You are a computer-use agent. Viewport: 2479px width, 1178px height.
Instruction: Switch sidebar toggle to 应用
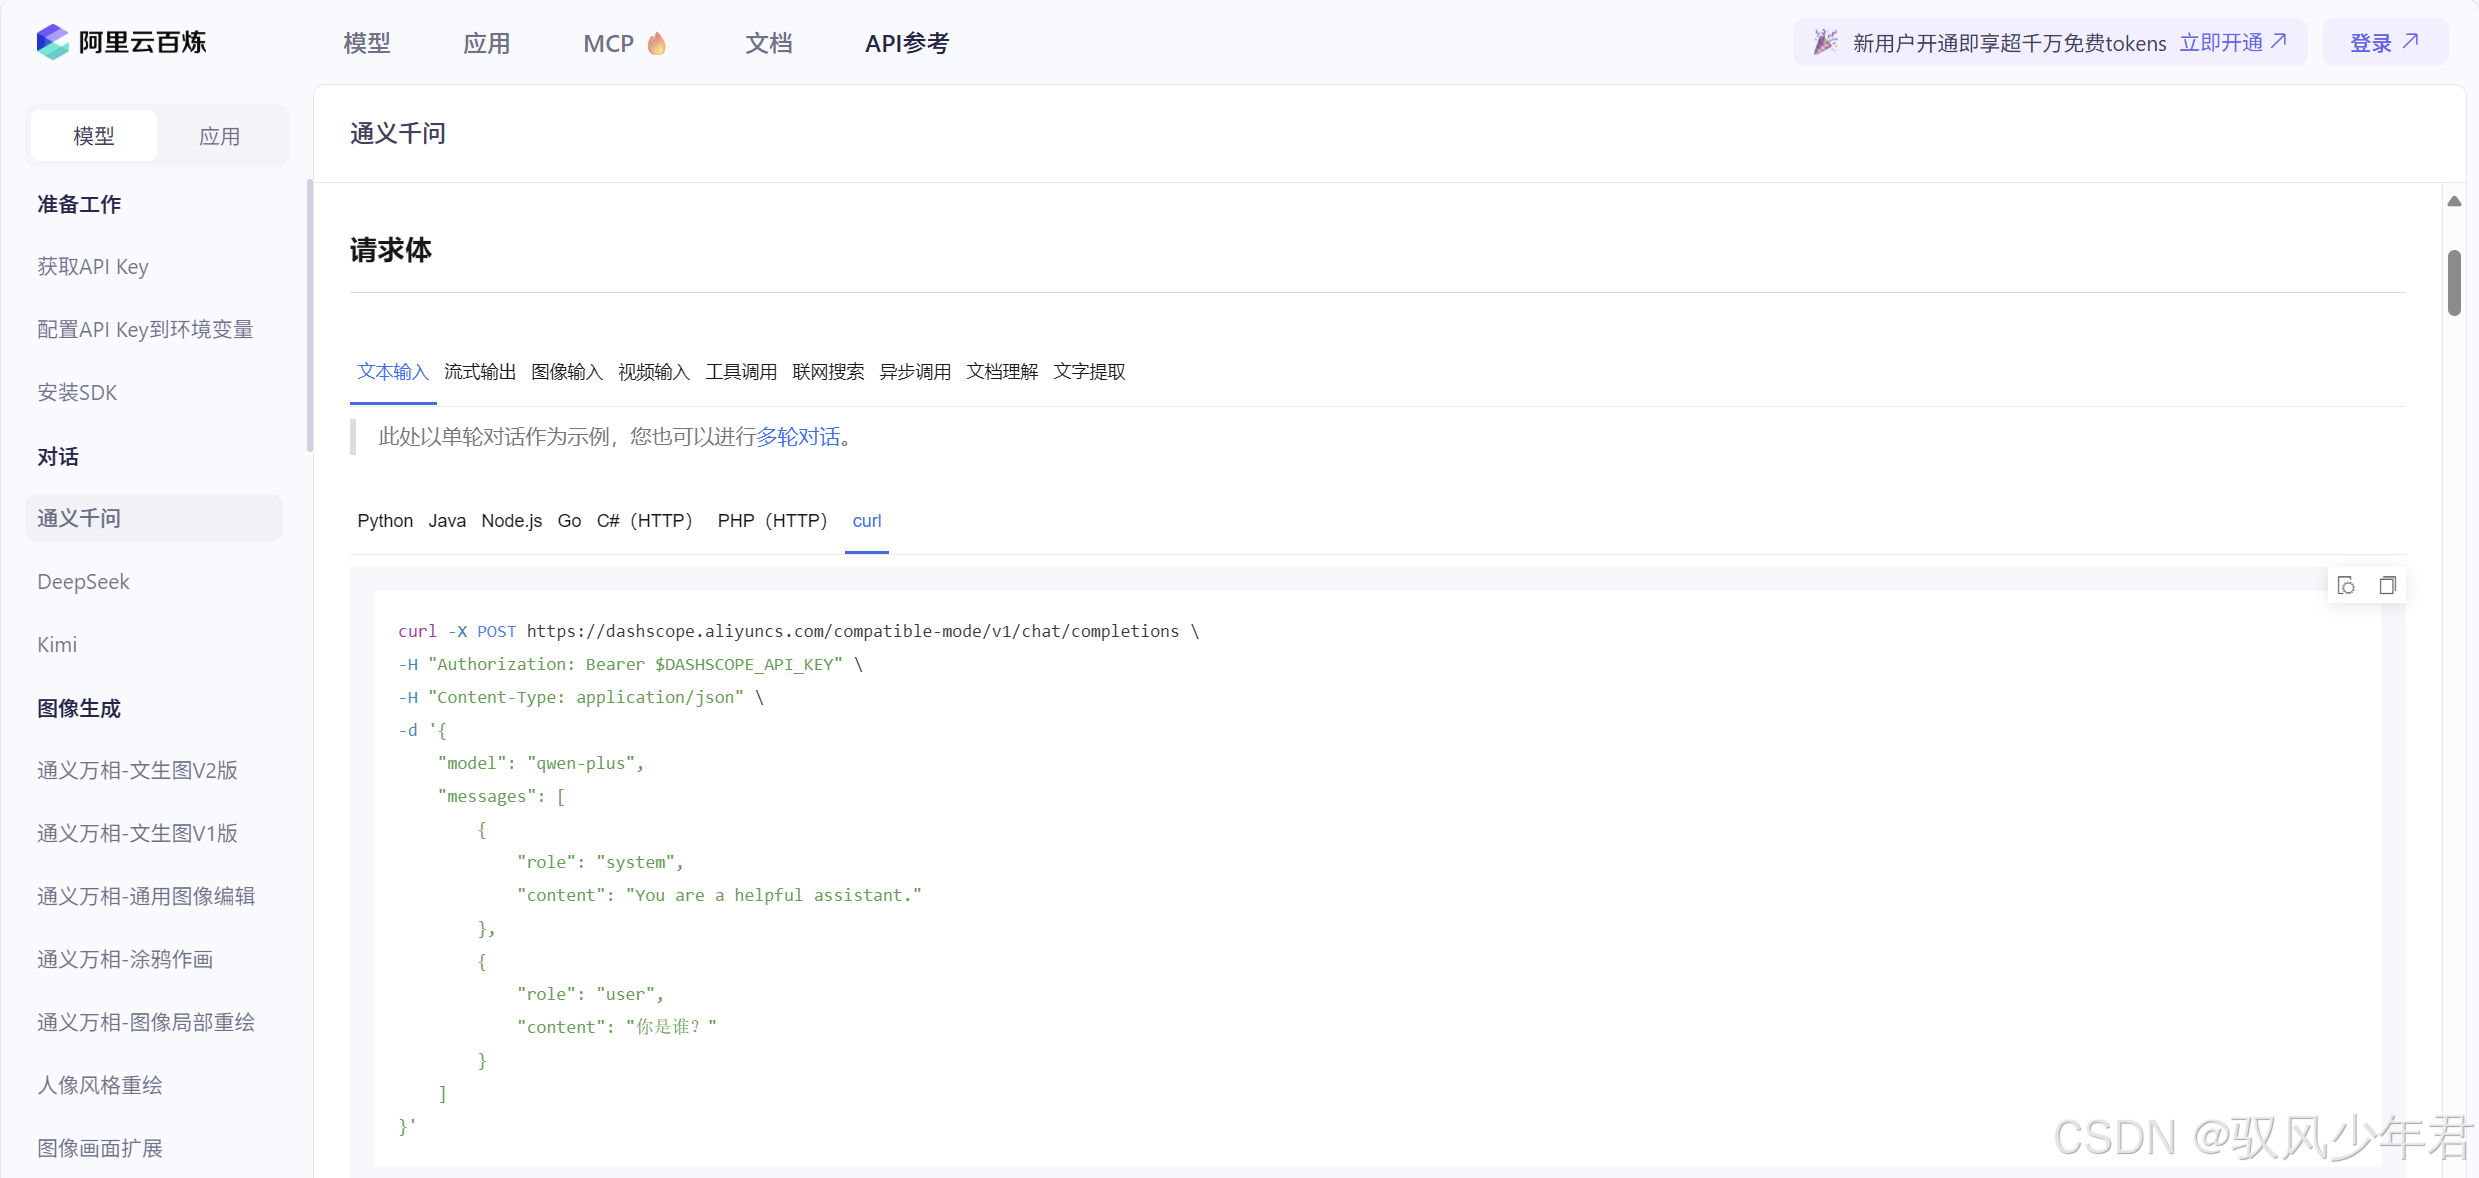point(219,136)
